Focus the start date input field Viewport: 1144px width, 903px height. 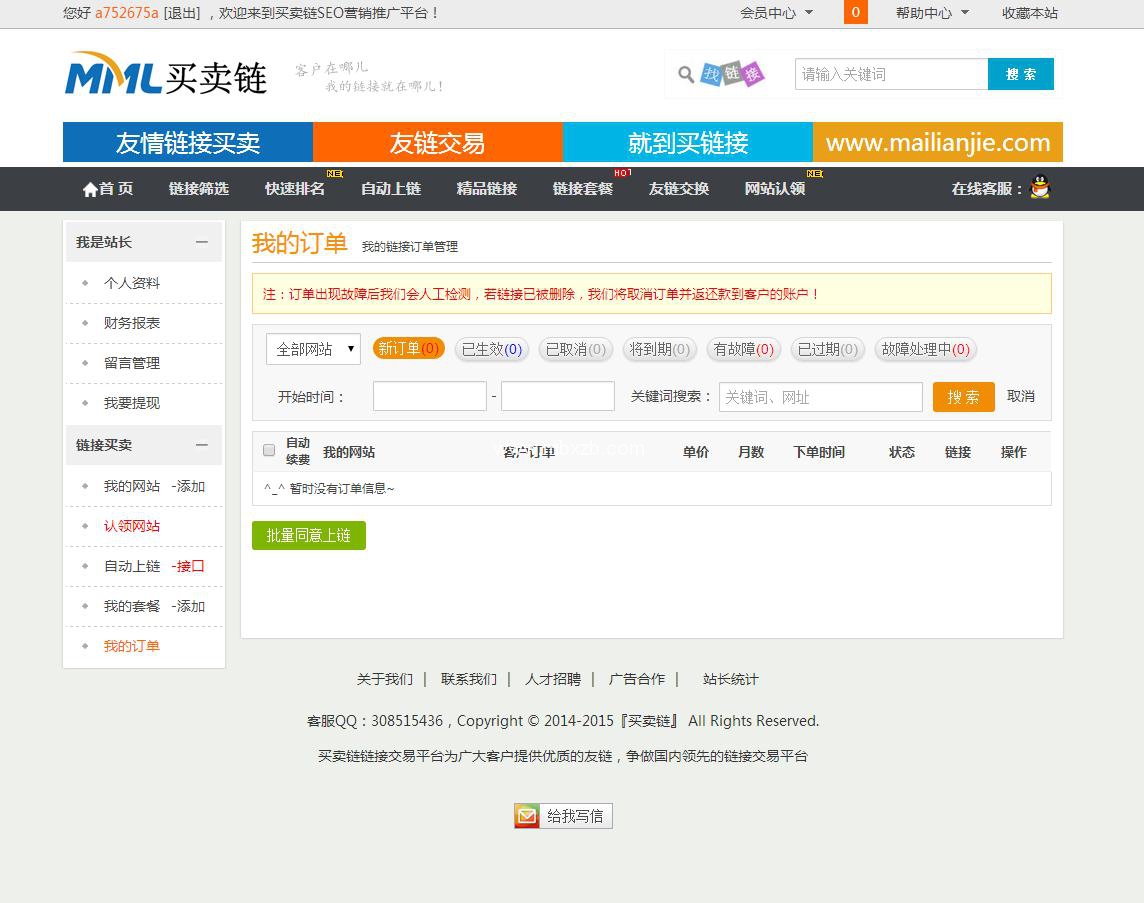coord(430,396)
